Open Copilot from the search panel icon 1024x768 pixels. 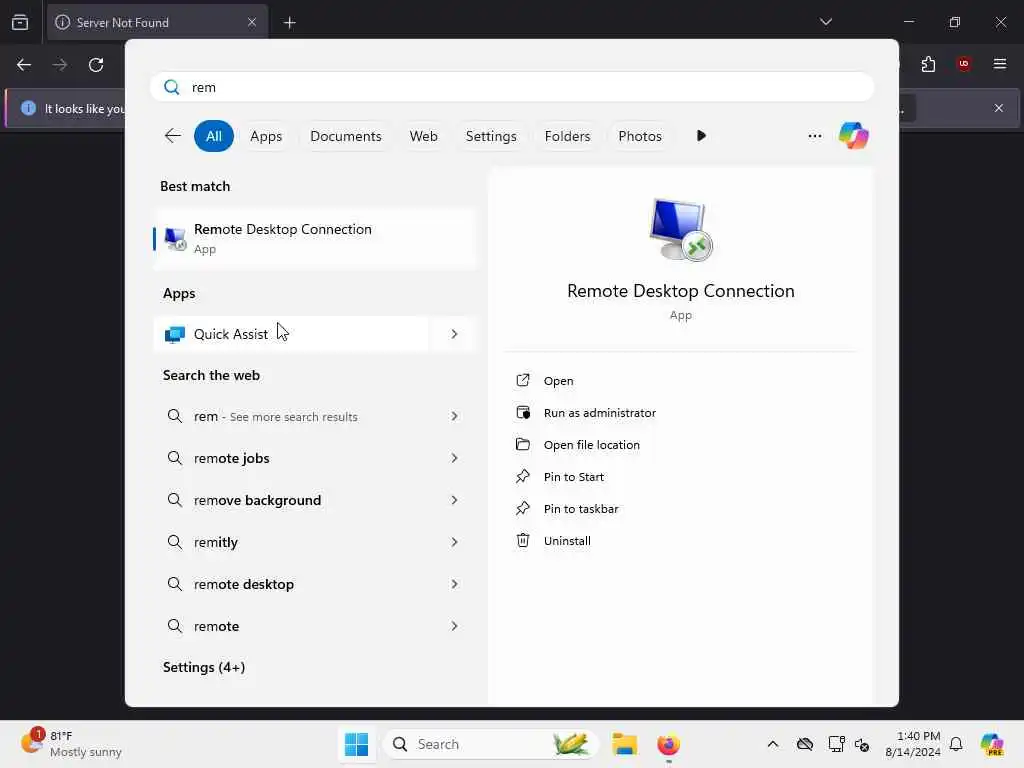(x=854, y=136)
